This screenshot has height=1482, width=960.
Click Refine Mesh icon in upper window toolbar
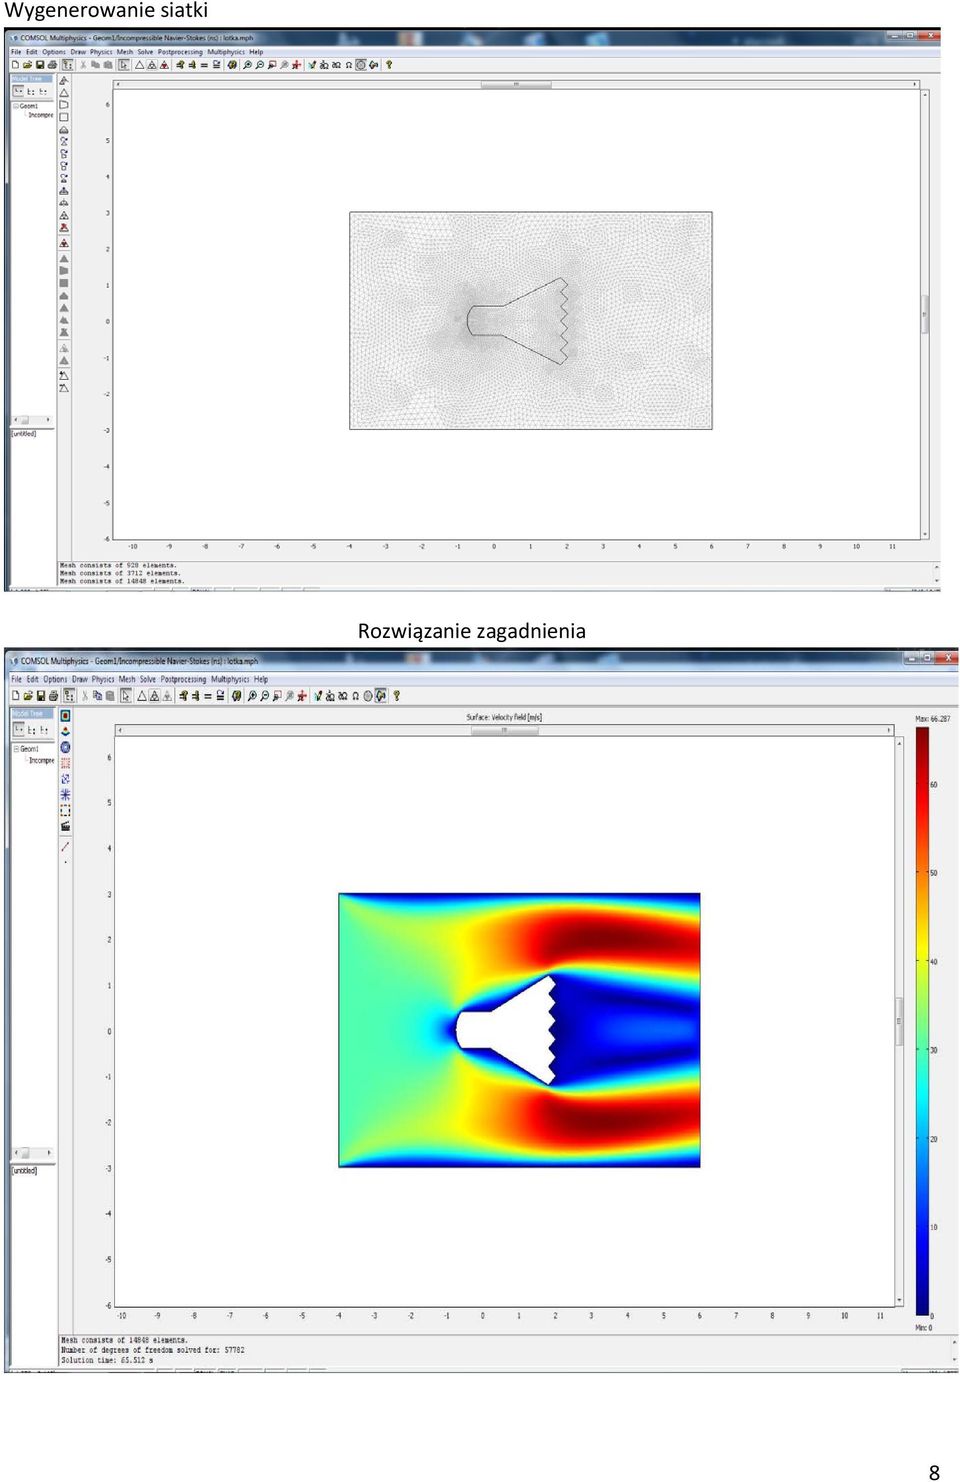point(152,65)
